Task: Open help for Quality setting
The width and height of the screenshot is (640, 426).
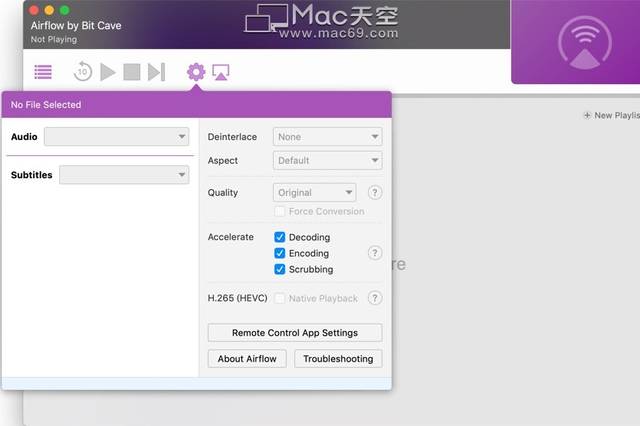Action: [x=375, y=193]
